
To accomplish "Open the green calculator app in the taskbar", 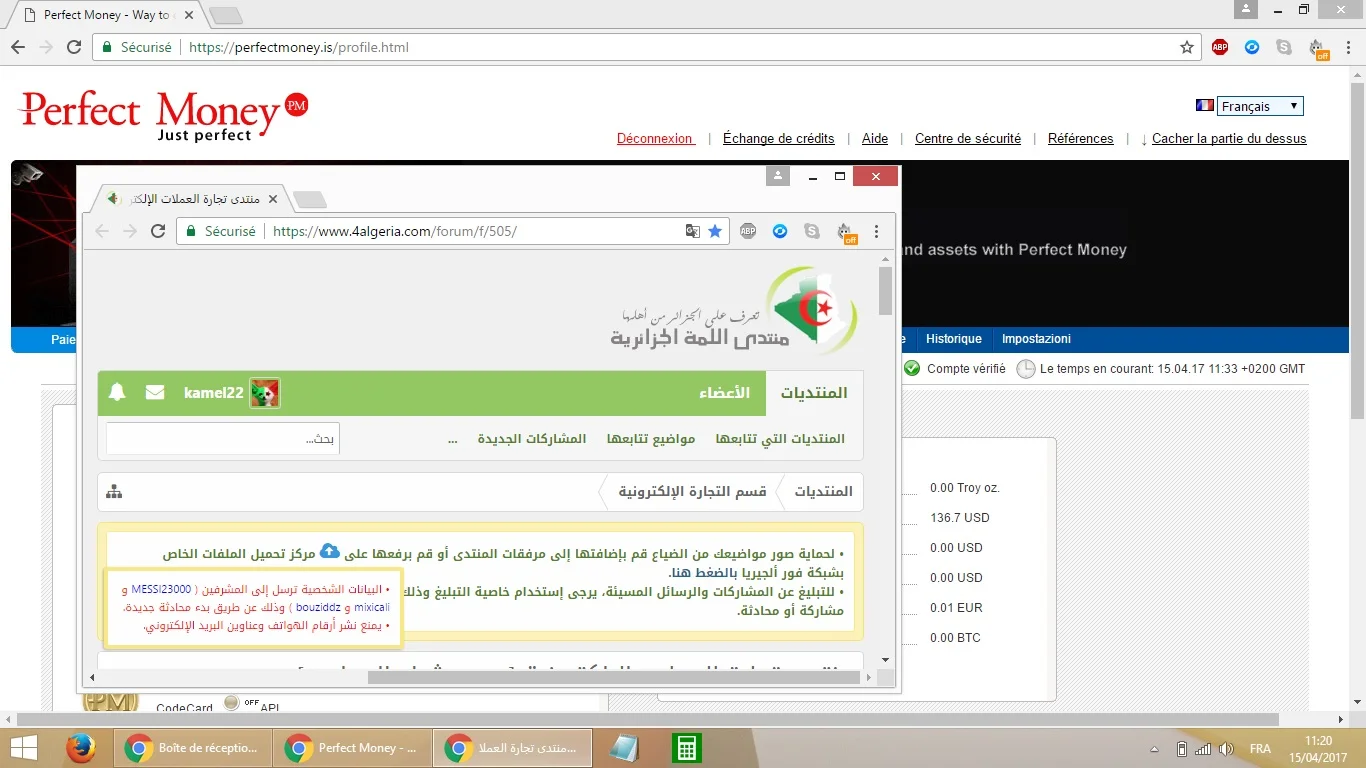I will click(686, 748).
